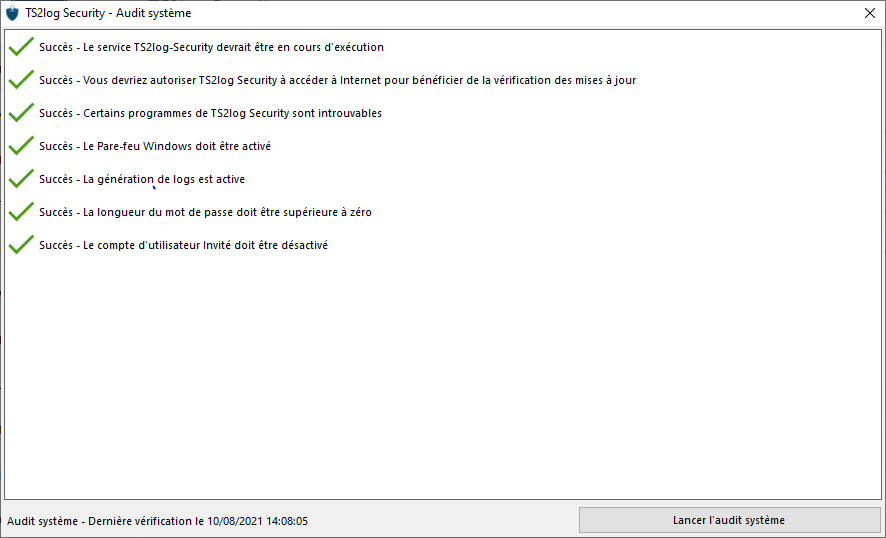This screenshot has width=886, height=538.
Task: Click the green checkmark beside Pare-feu Windows row
Action: coord(21,146)
